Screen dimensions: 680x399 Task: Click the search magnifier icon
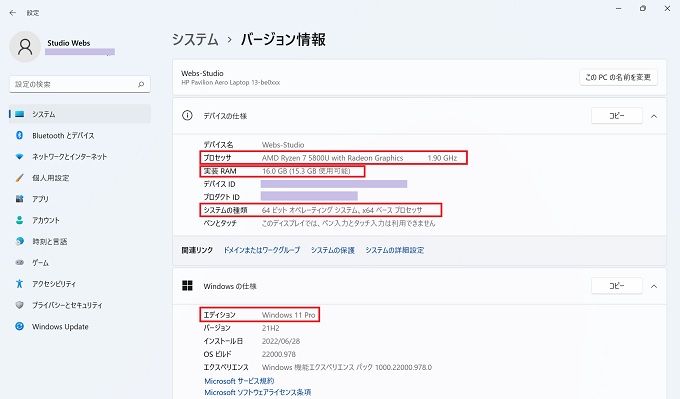[141, 84]
